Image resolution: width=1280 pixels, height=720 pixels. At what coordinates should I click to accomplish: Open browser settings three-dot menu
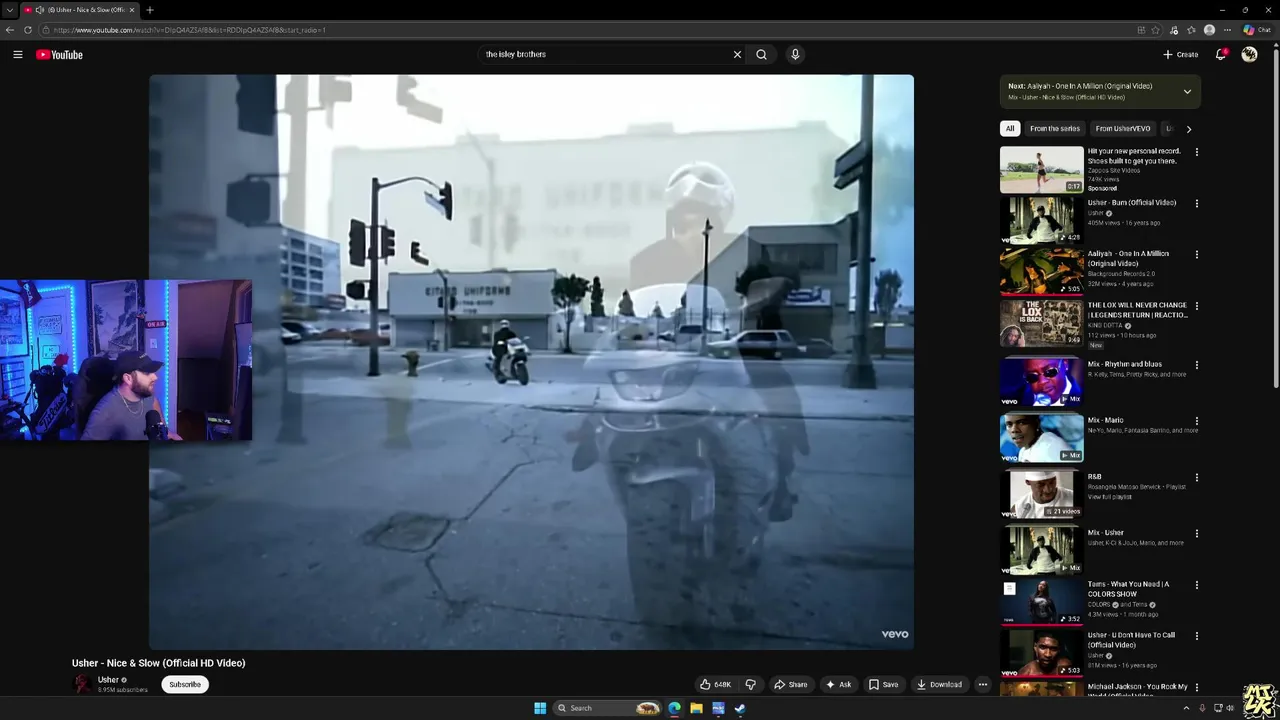pyautogui.click(x=1227, y=30)
